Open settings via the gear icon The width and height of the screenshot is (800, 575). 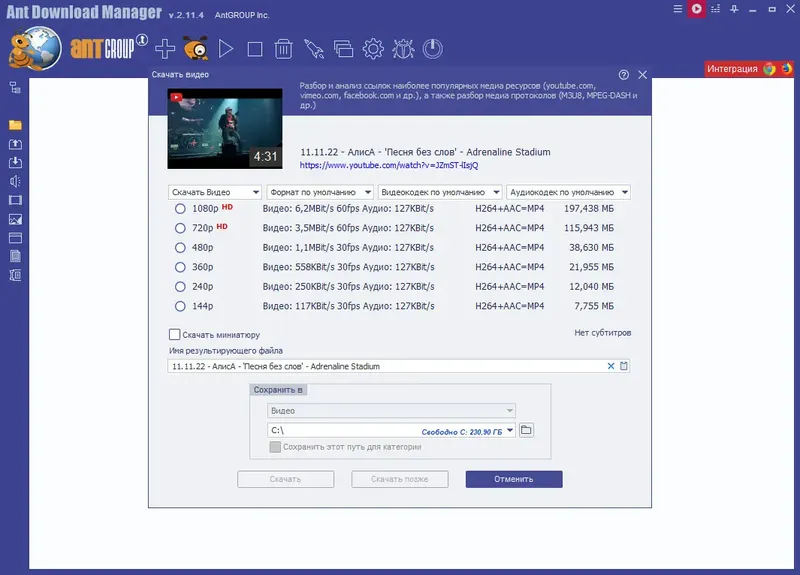[373, 49]
